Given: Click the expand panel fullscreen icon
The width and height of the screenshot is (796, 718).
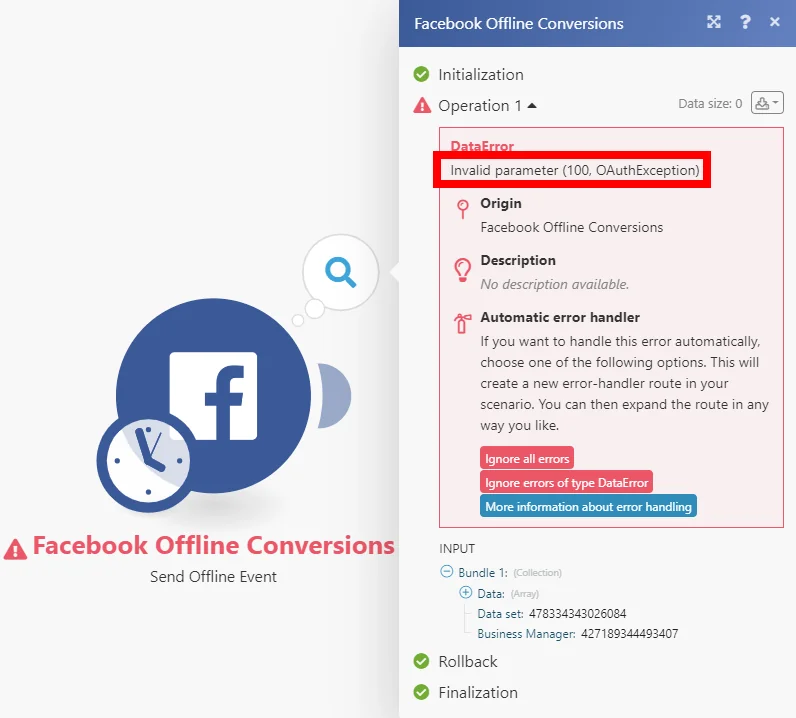Looking at the screenshot, I should (714, 22).
